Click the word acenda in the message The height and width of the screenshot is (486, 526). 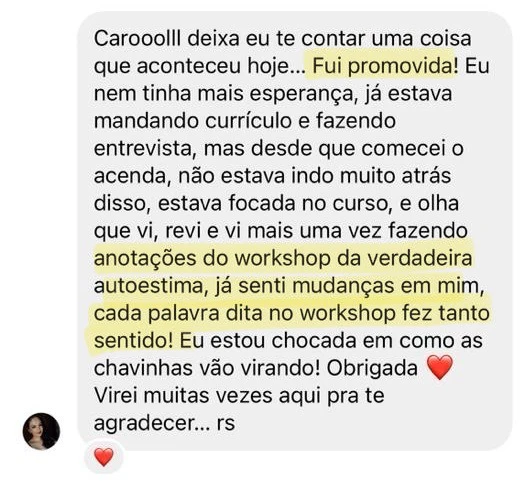coord(132,176)
